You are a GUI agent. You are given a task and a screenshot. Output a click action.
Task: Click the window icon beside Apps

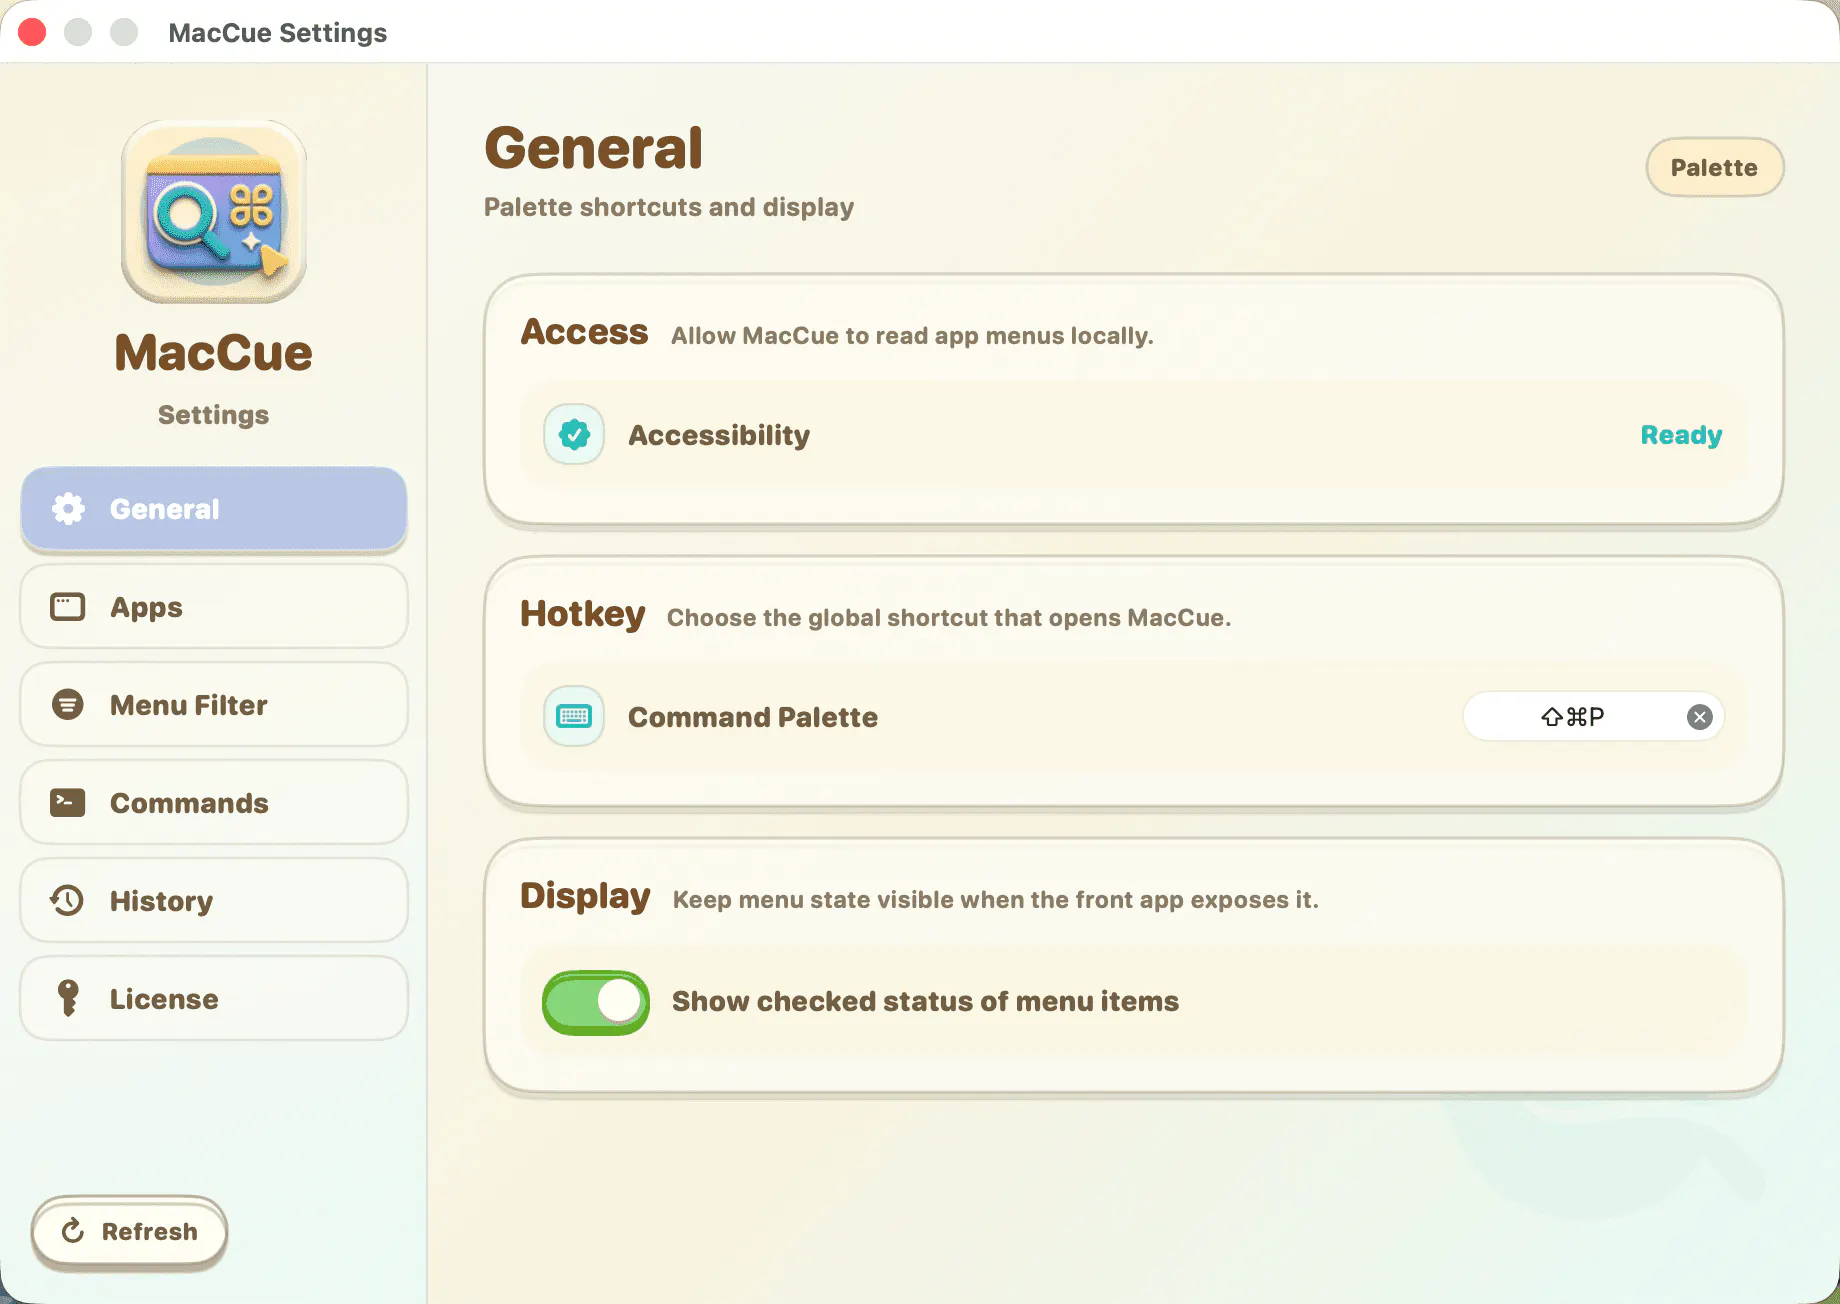point(68,607)
